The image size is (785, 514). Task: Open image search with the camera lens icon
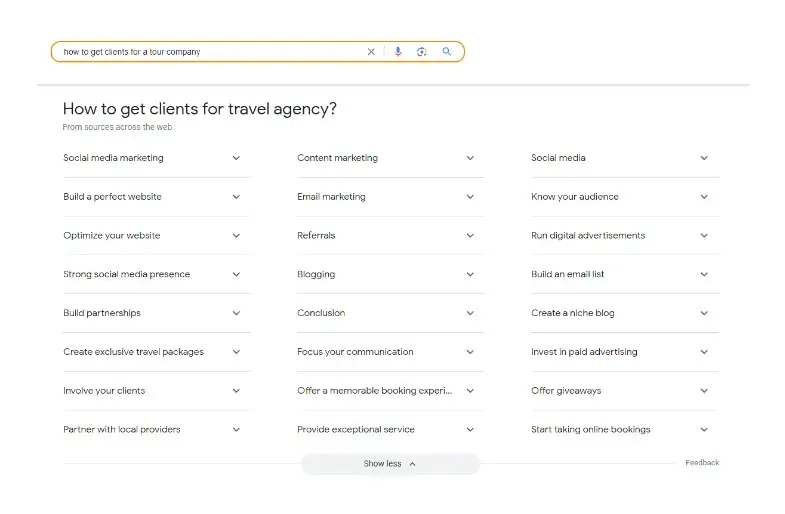click(x=422, y=52)
